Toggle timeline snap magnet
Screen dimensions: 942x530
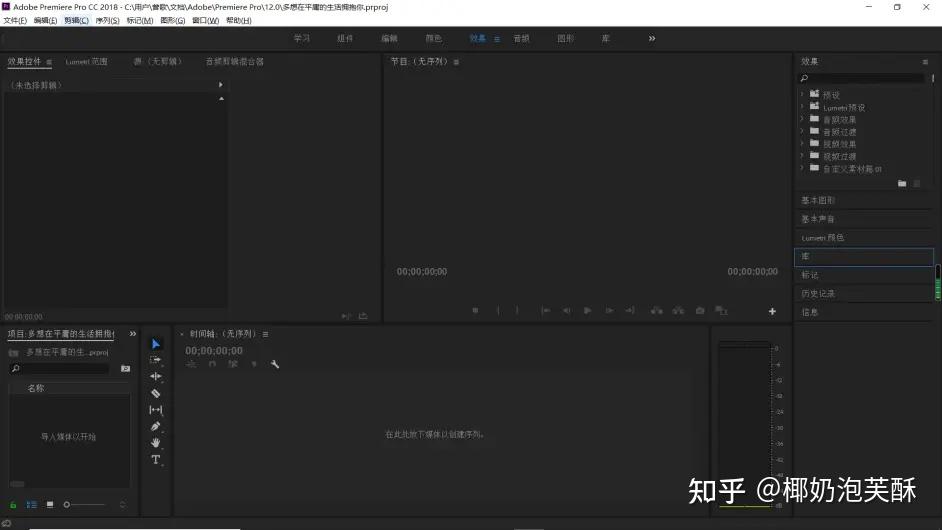coord(212,364)
